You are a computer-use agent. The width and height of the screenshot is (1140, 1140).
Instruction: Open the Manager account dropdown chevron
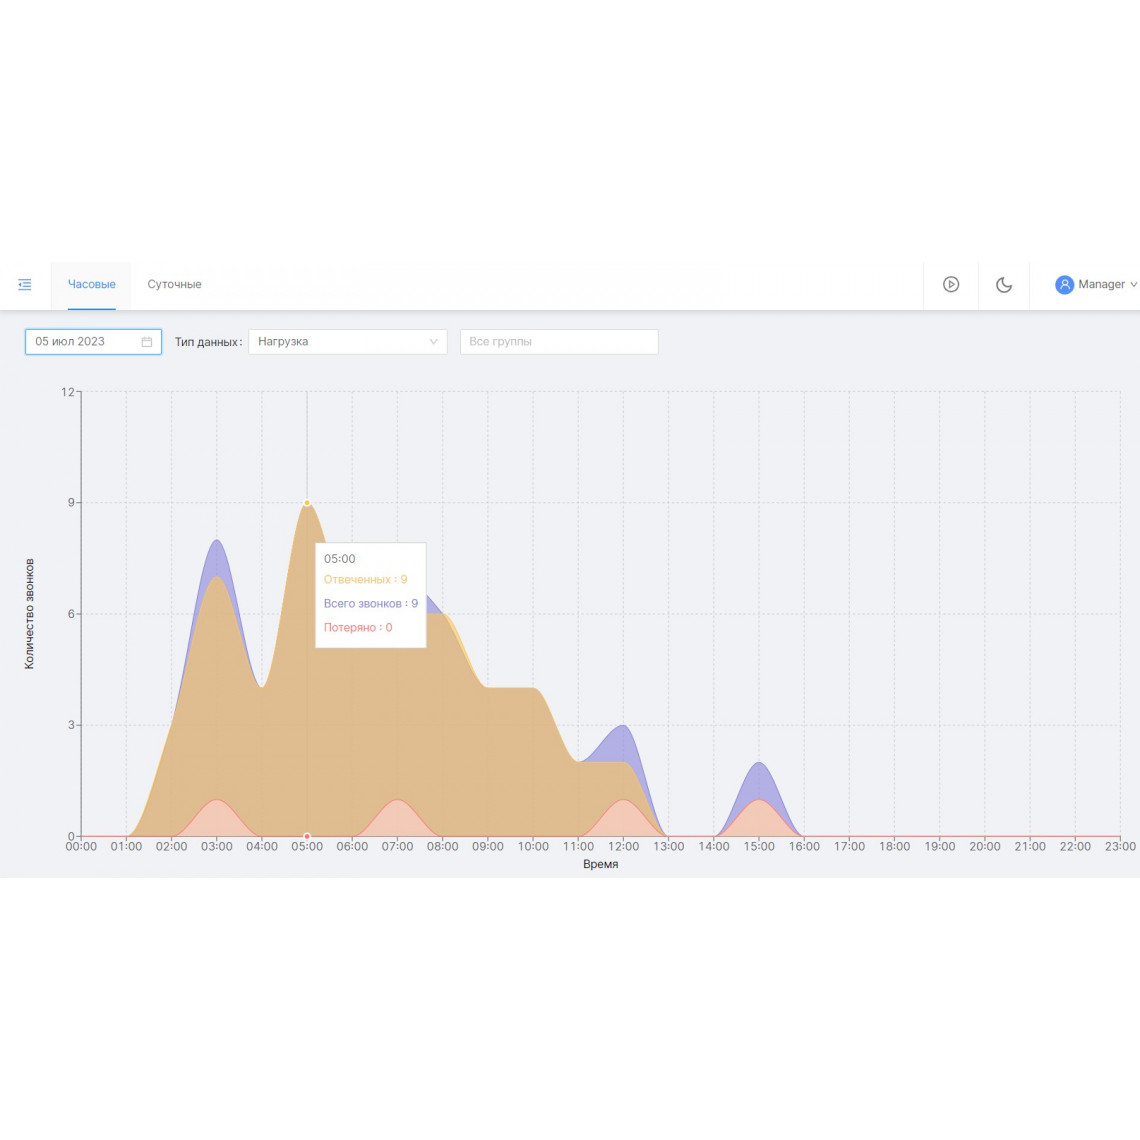point(1133,284)
